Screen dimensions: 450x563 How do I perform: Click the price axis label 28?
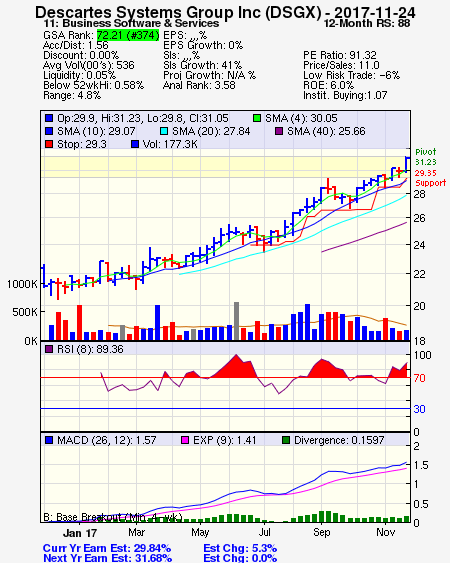pos(419,194)
